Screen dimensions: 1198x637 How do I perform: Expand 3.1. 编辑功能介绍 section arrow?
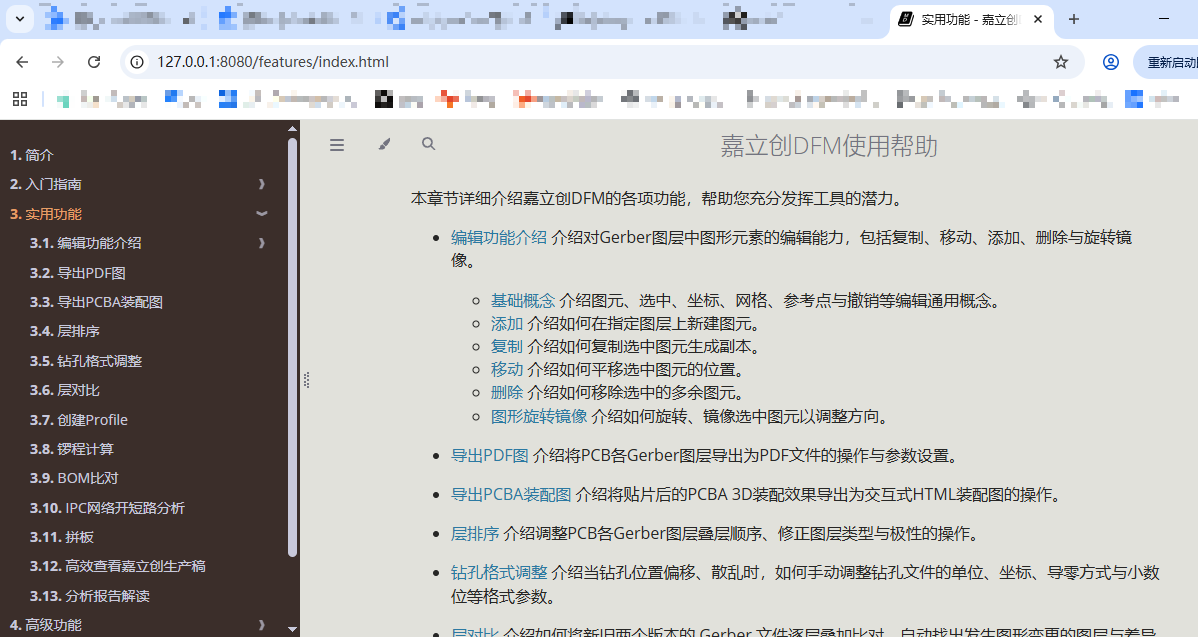pyautogui.click(x=262, y=243)
